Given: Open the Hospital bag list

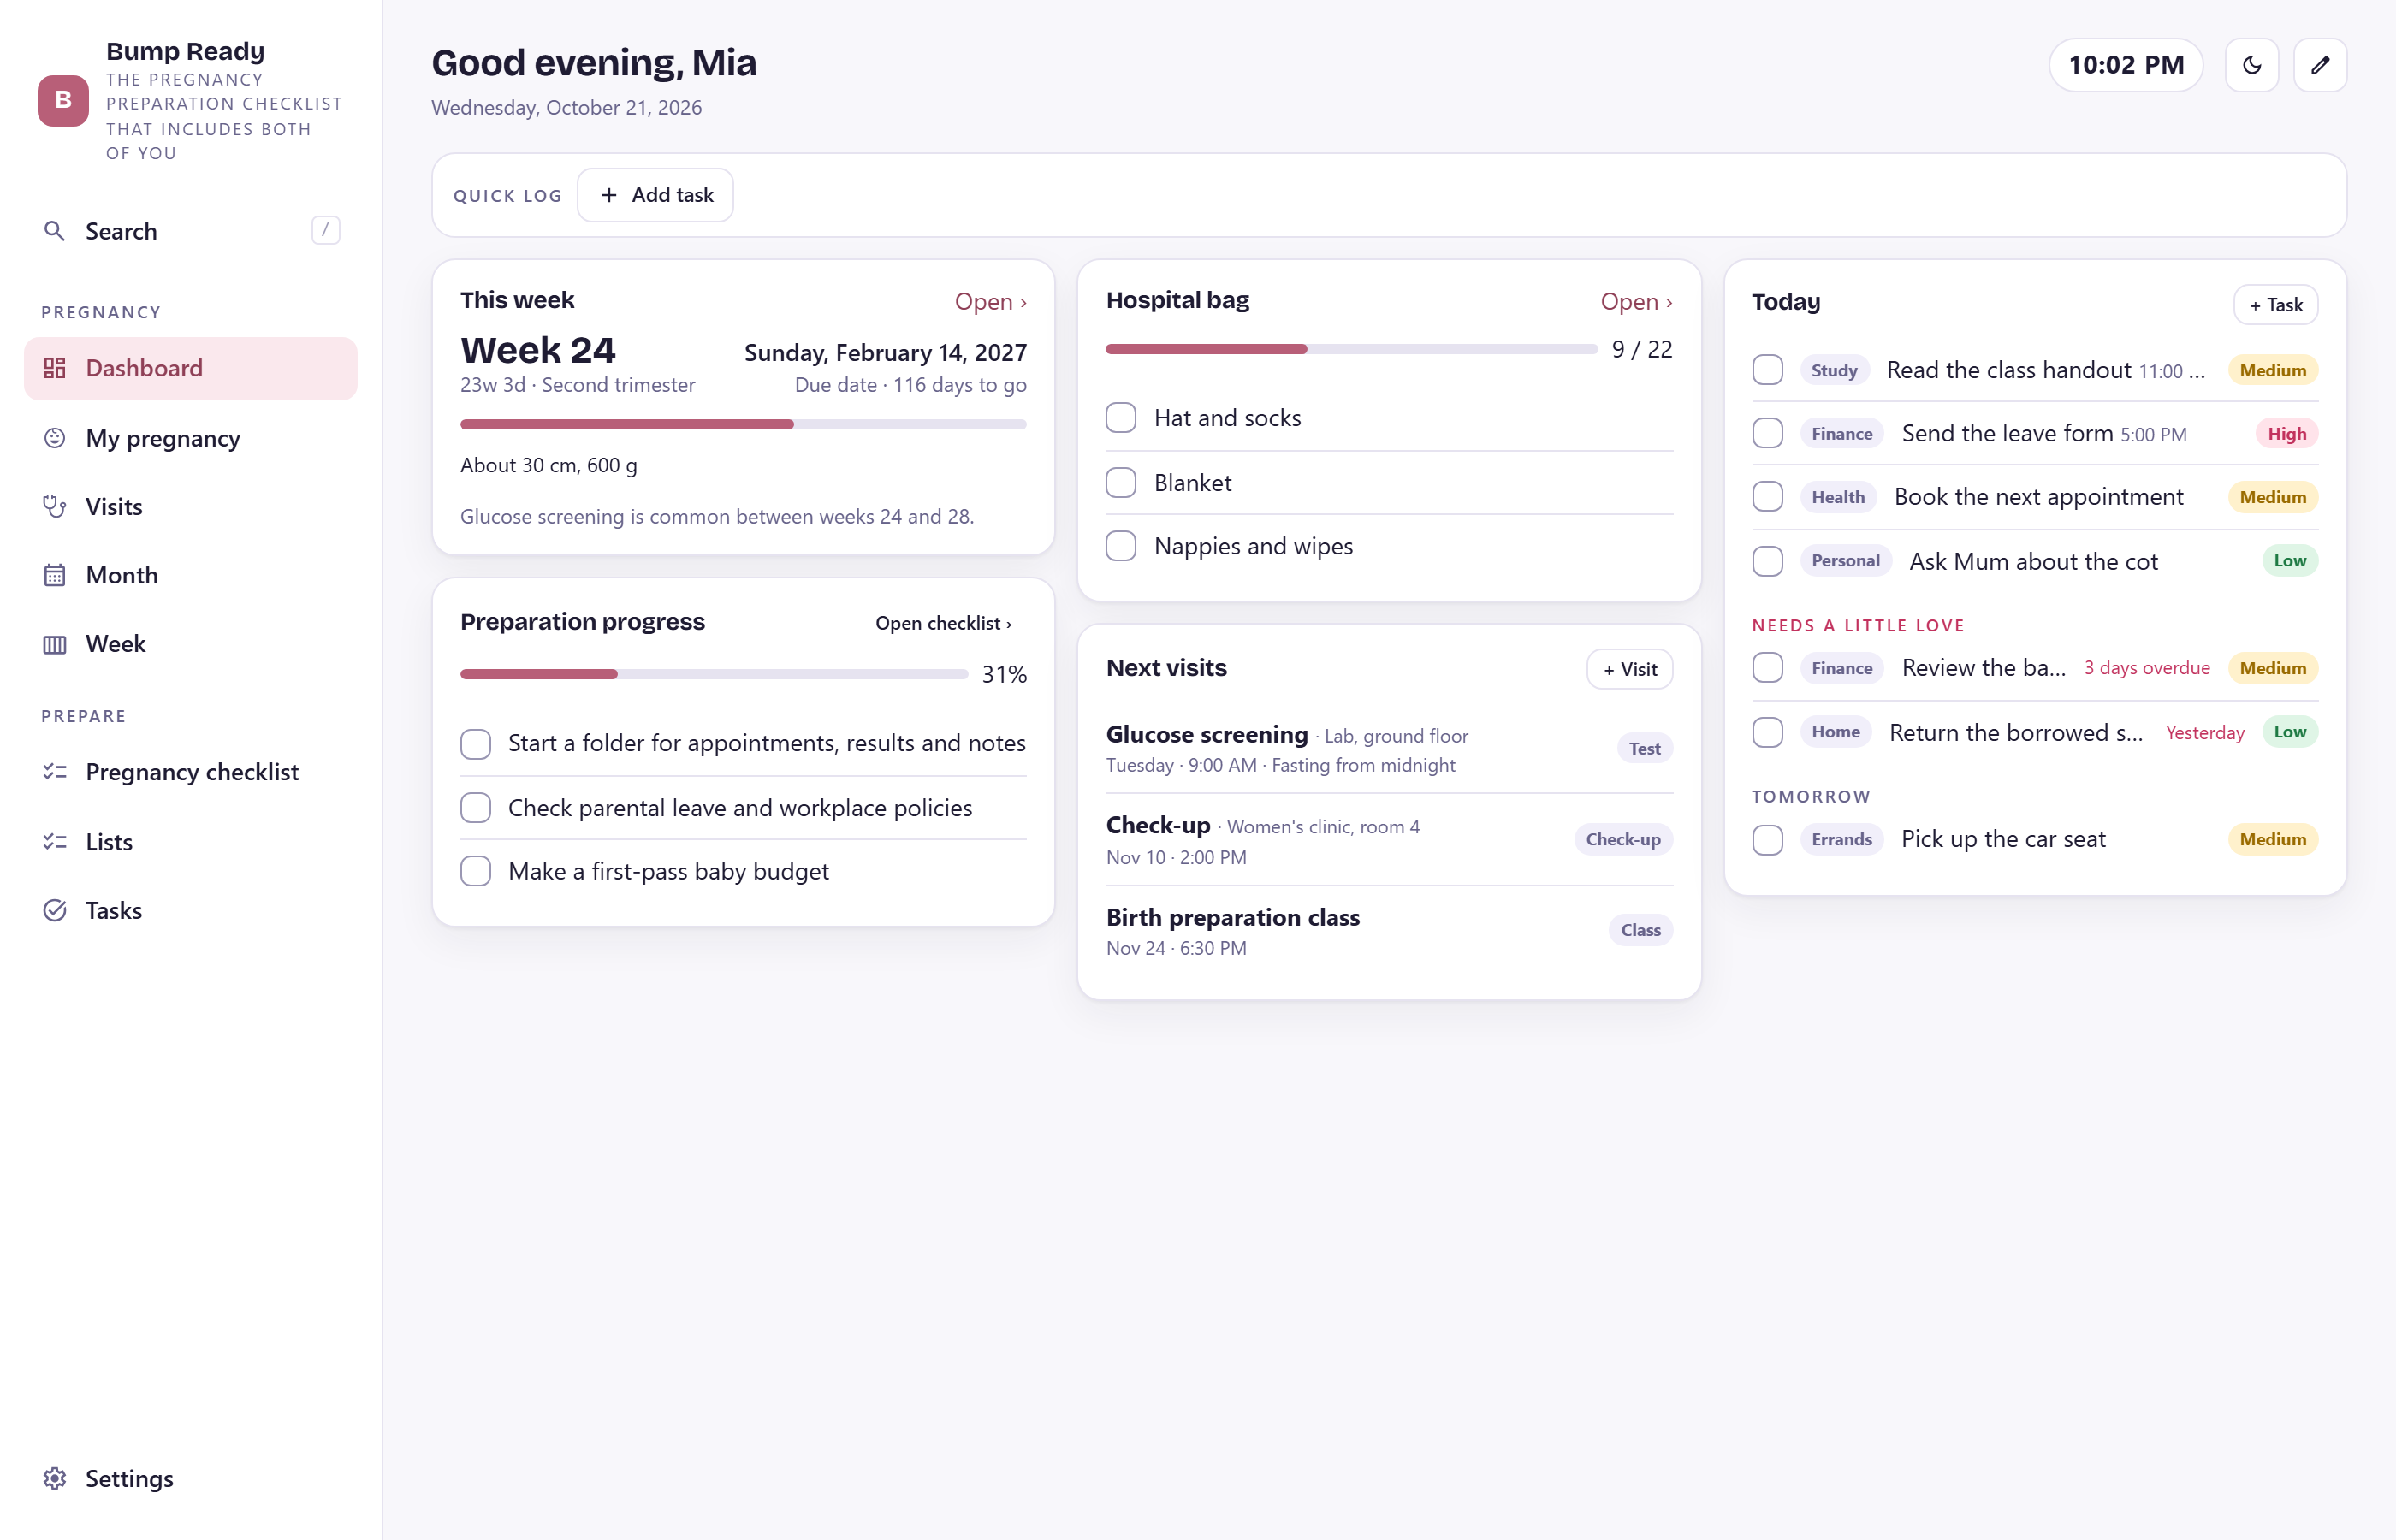Looking at the screenshot, I should [1636, 301].
